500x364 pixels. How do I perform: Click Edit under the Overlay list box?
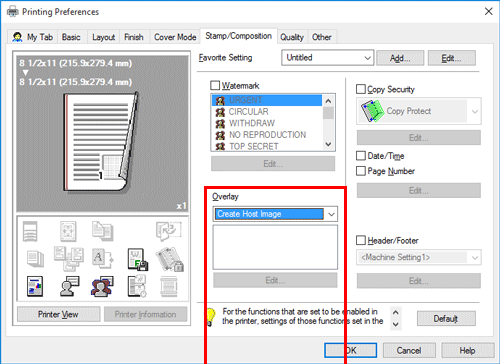(x=275, y=280)
